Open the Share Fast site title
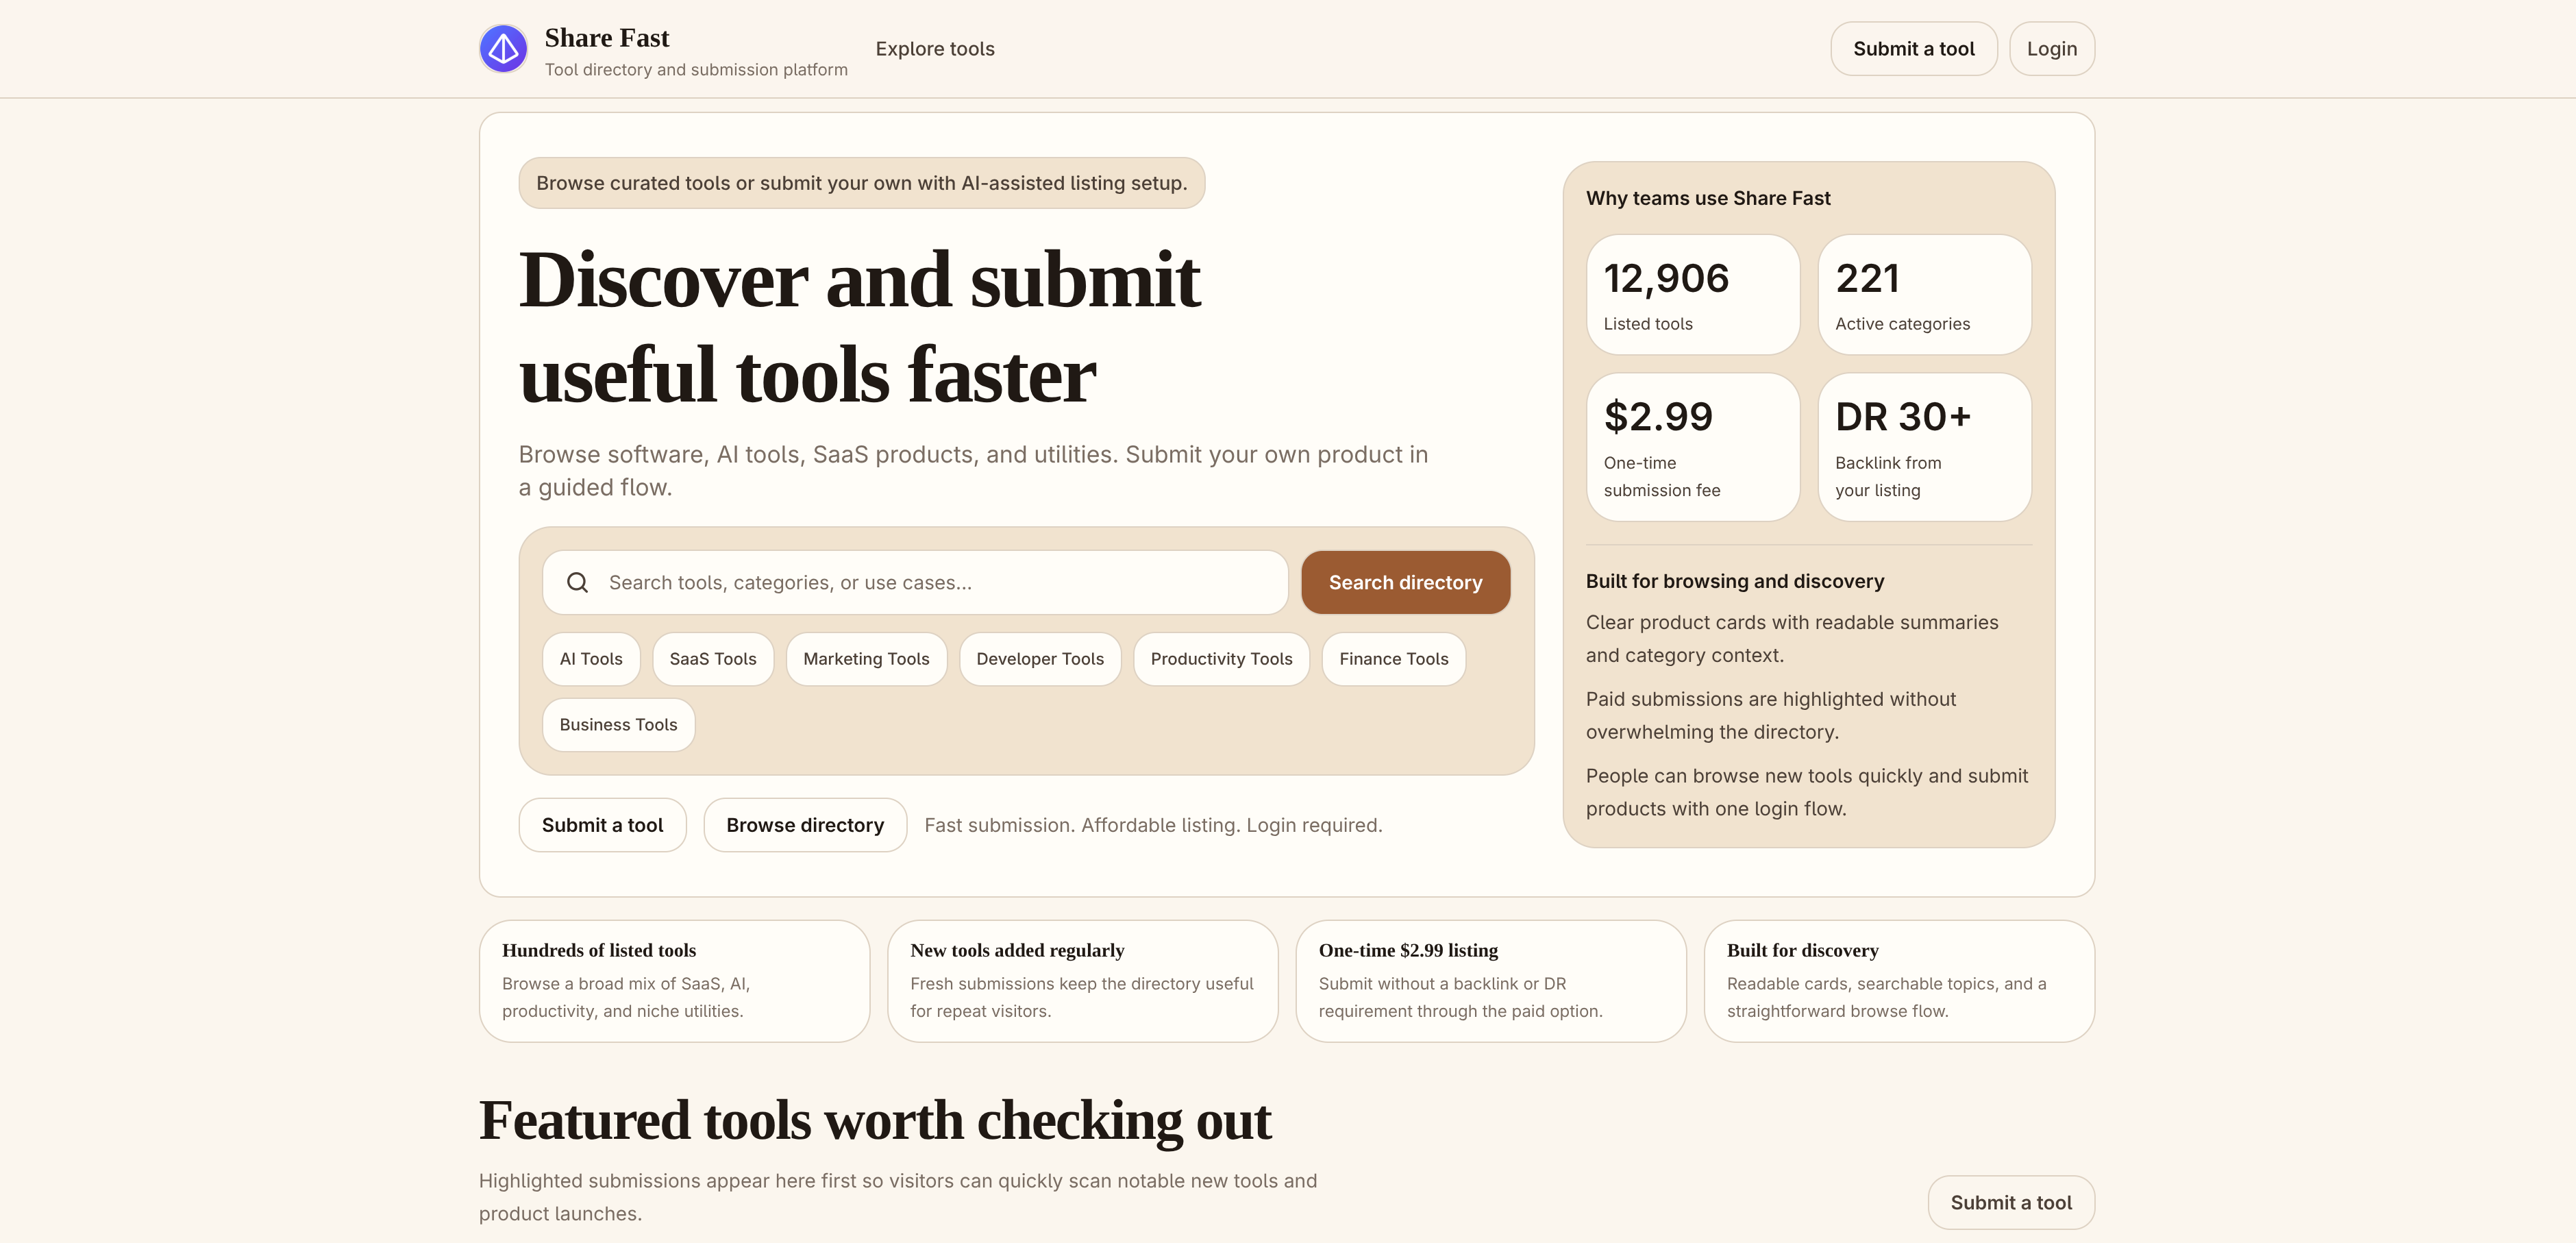Screen dimensions: 2576x1243 607,38
